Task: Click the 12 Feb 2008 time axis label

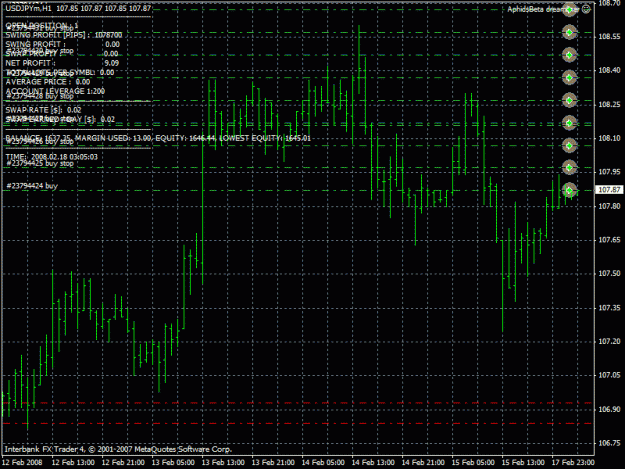Action: click(x=22, y=463)
